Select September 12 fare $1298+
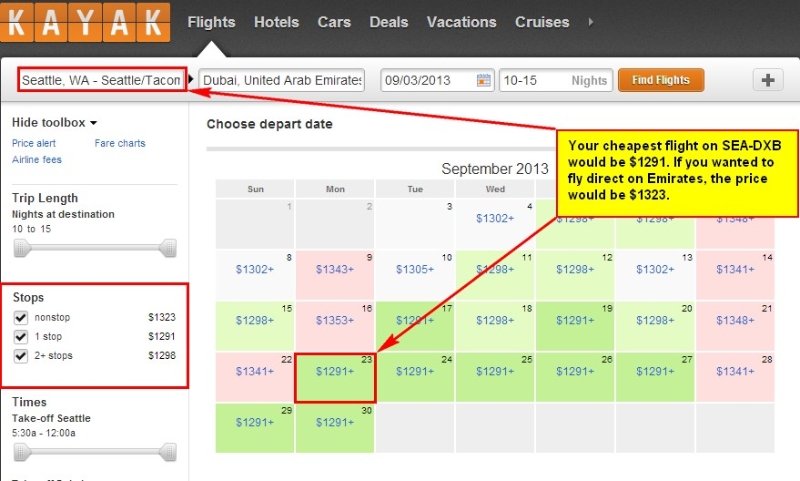The height and width of the screenshot is (481, 800). (575, 269)
